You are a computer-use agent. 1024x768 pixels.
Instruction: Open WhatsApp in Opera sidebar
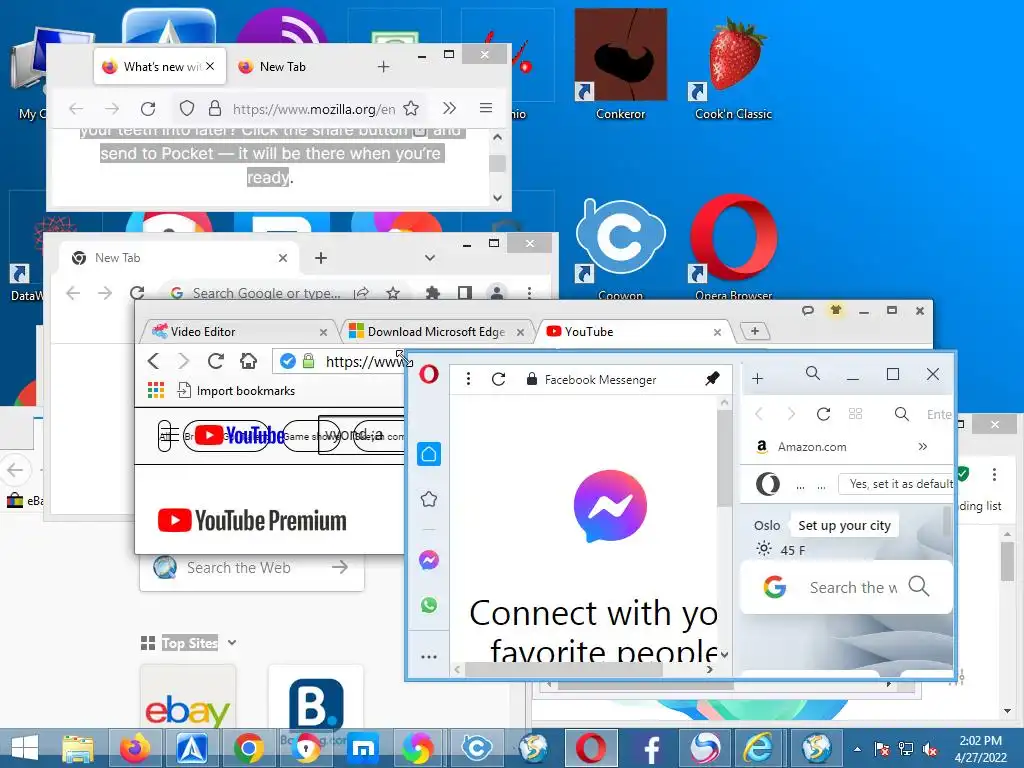pos(429,605)
